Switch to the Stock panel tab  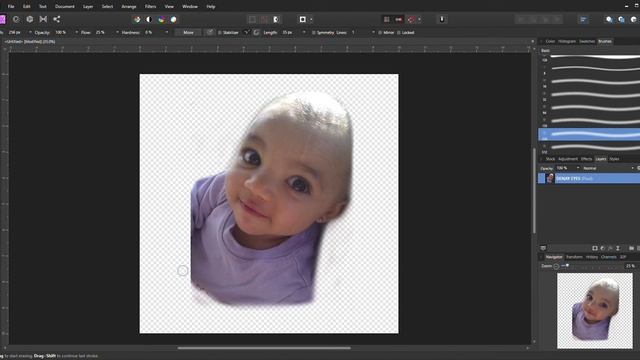pos(550,159)
